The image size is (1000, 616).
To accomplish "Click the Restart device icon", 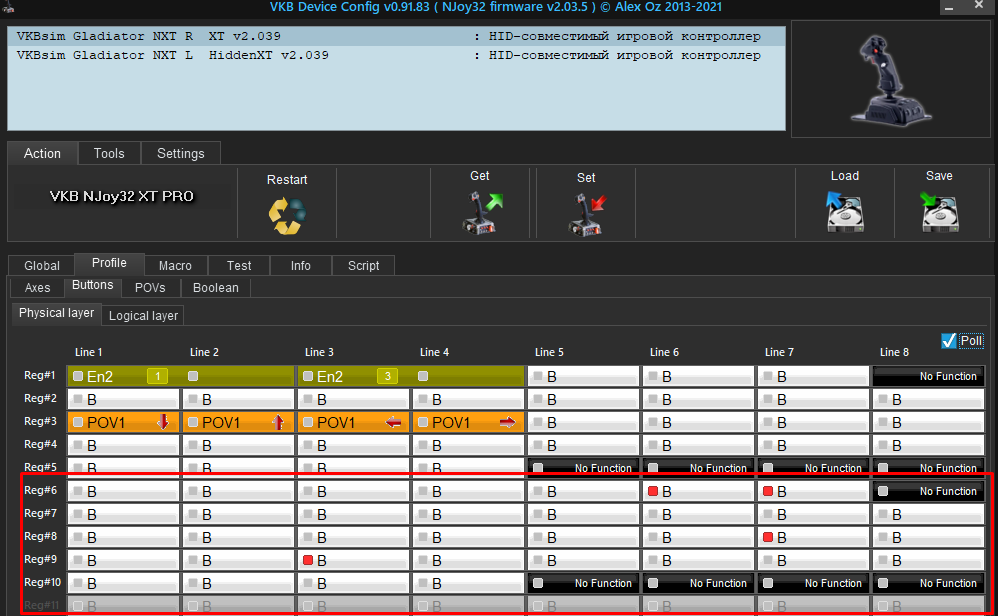I will coord(287,216).
